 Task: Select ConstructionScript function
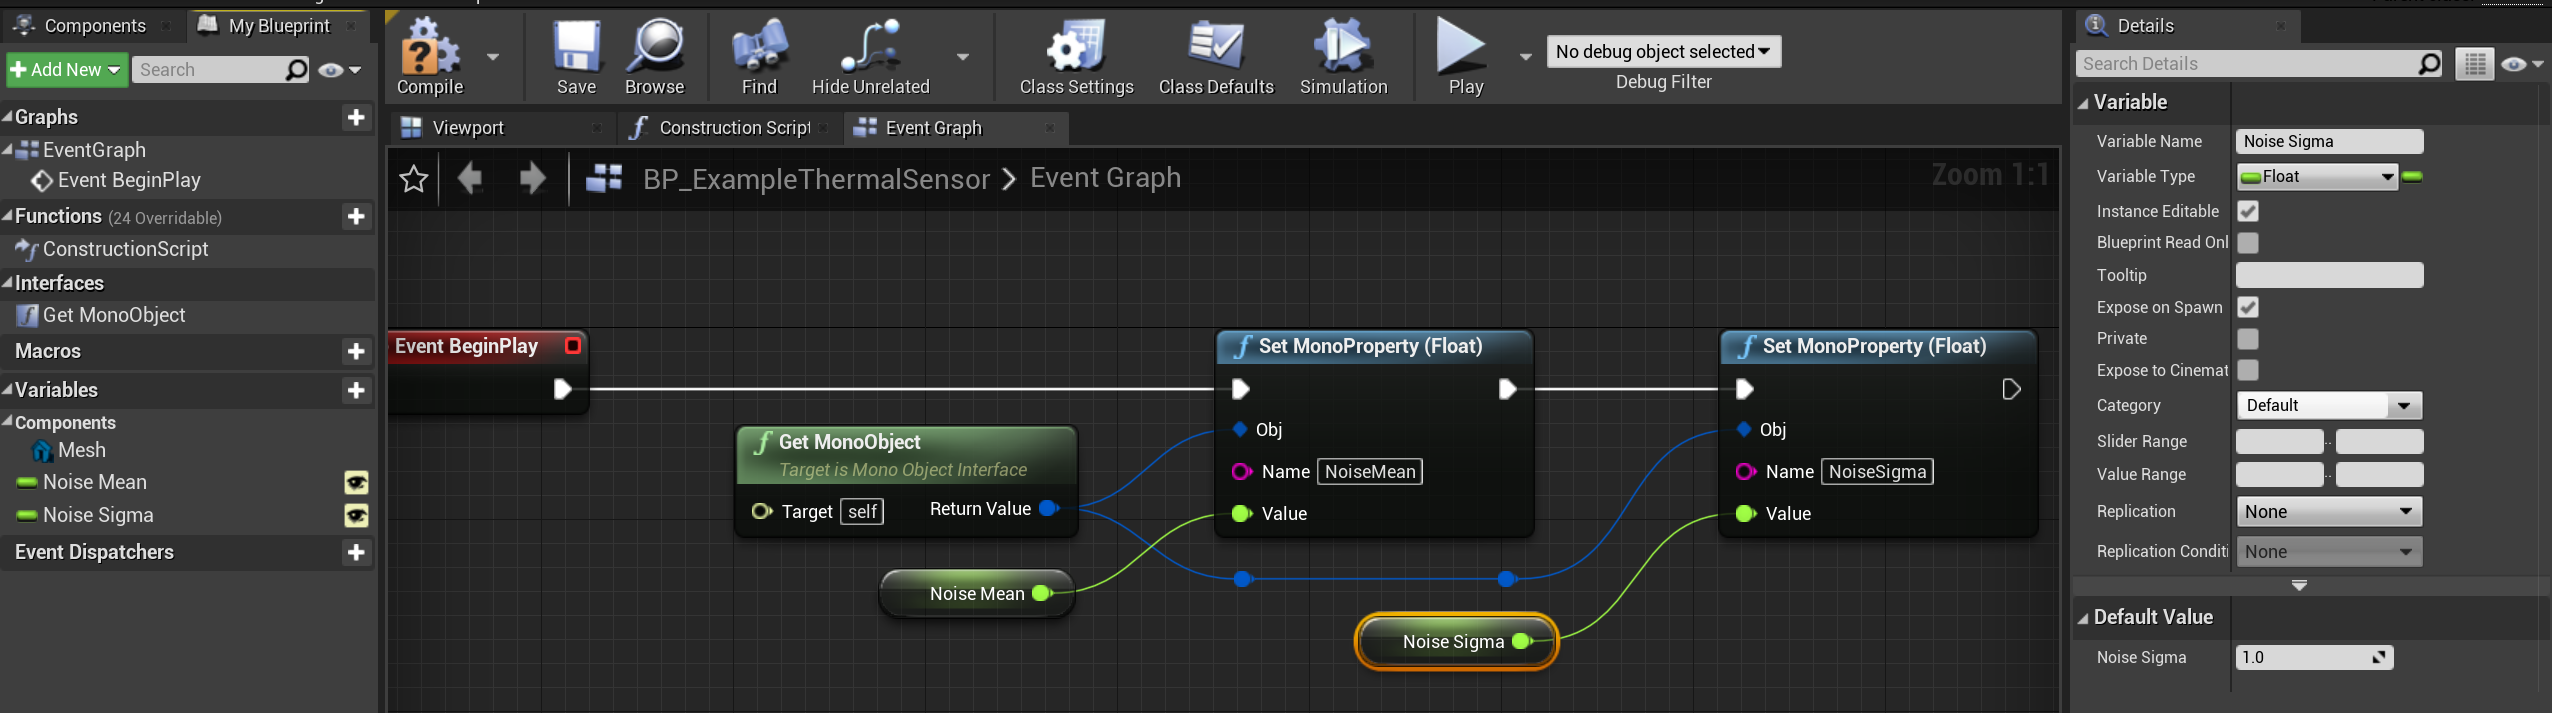point(125,249)
